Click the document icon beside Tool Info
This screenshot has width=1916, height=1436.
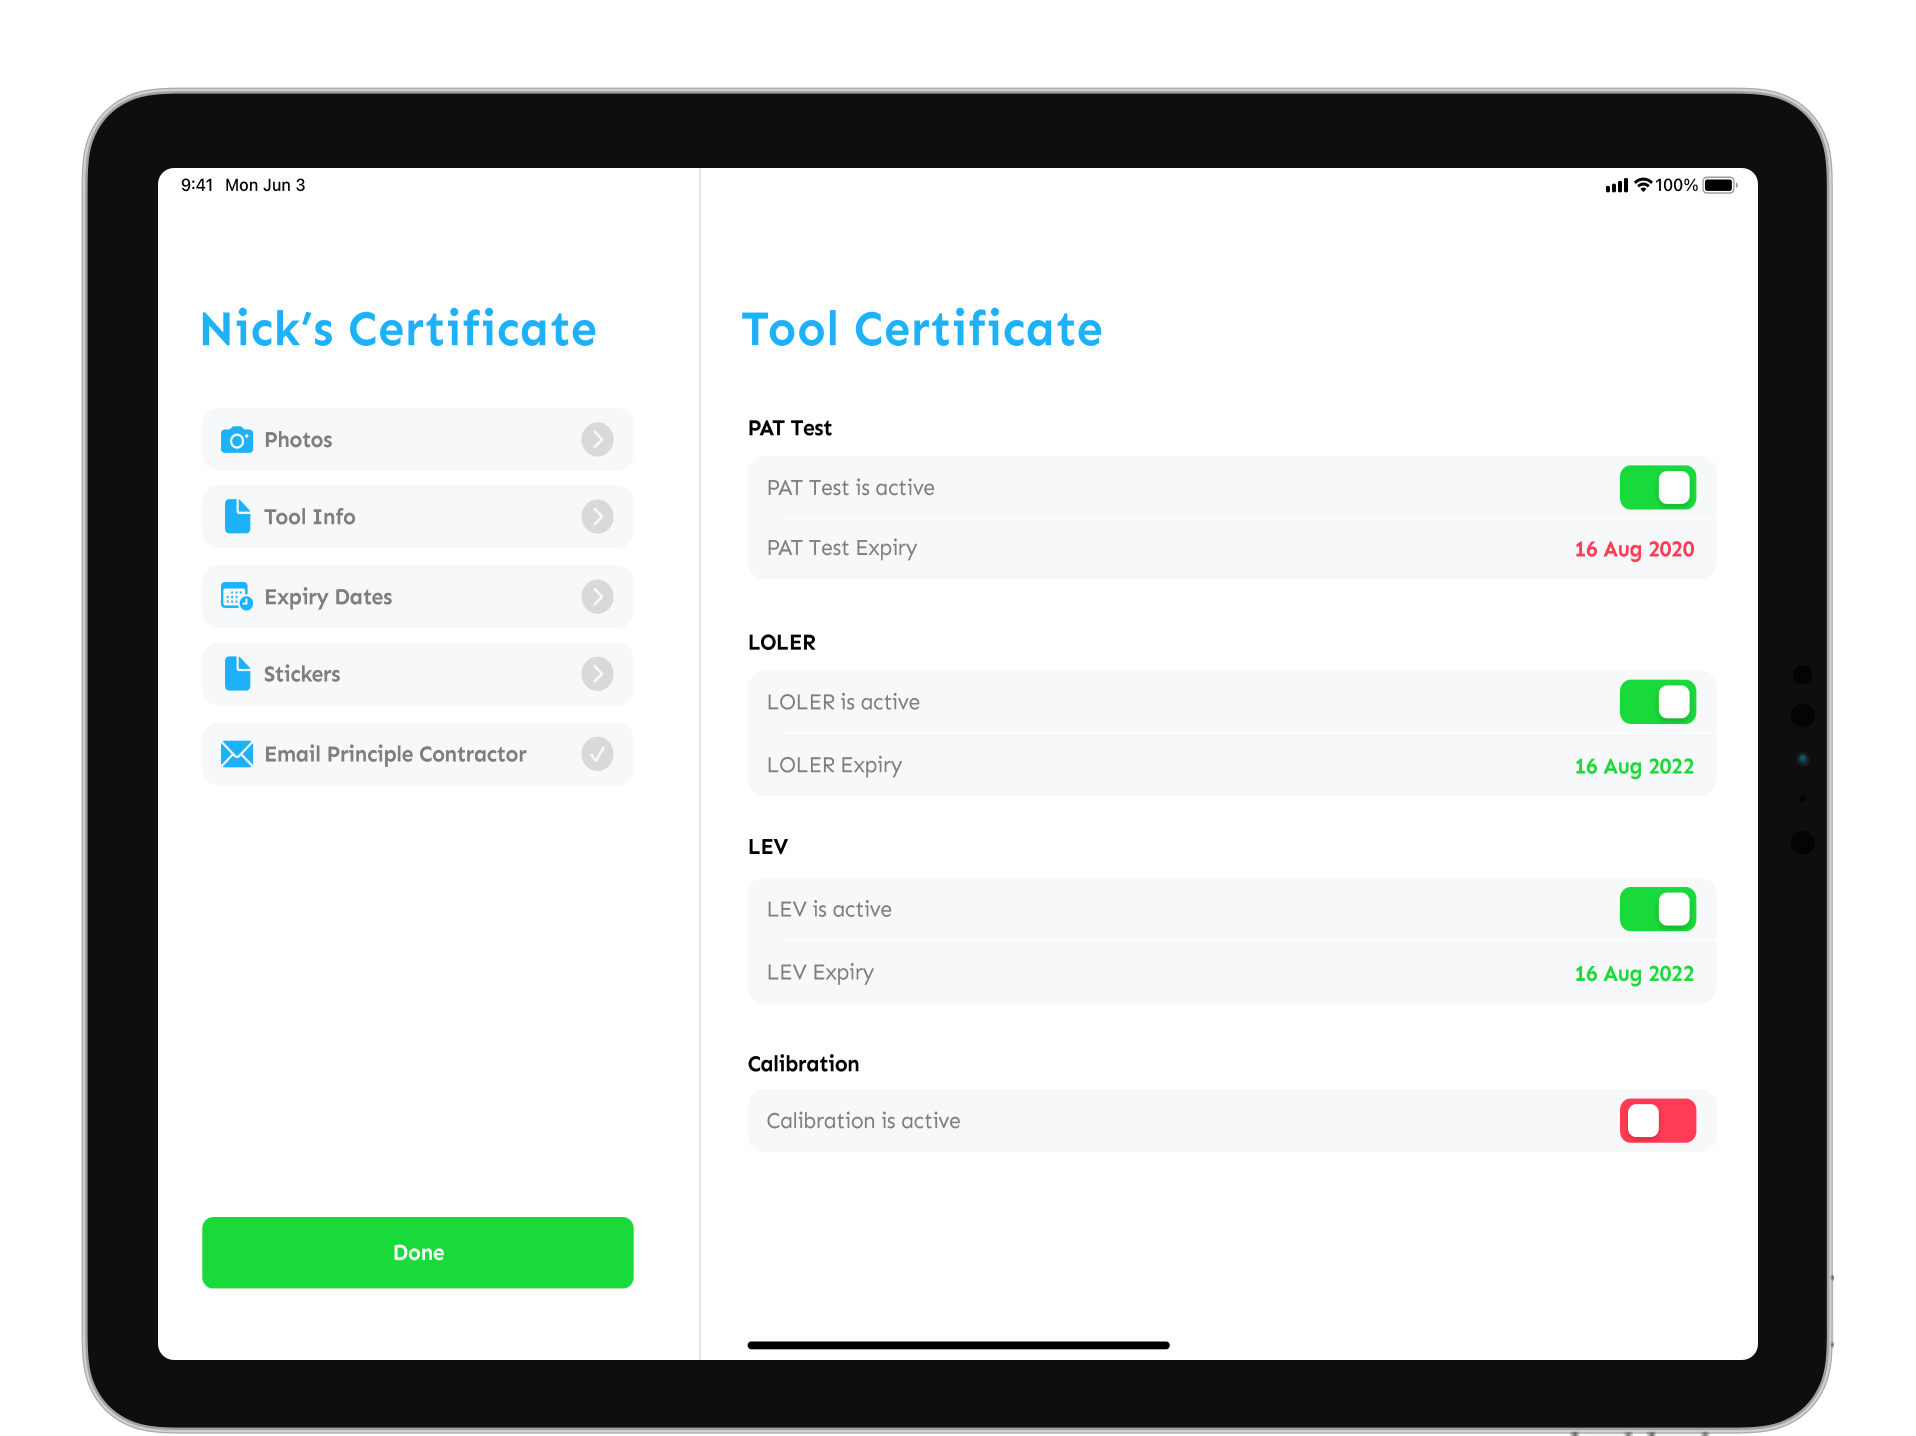click(237, 517)
